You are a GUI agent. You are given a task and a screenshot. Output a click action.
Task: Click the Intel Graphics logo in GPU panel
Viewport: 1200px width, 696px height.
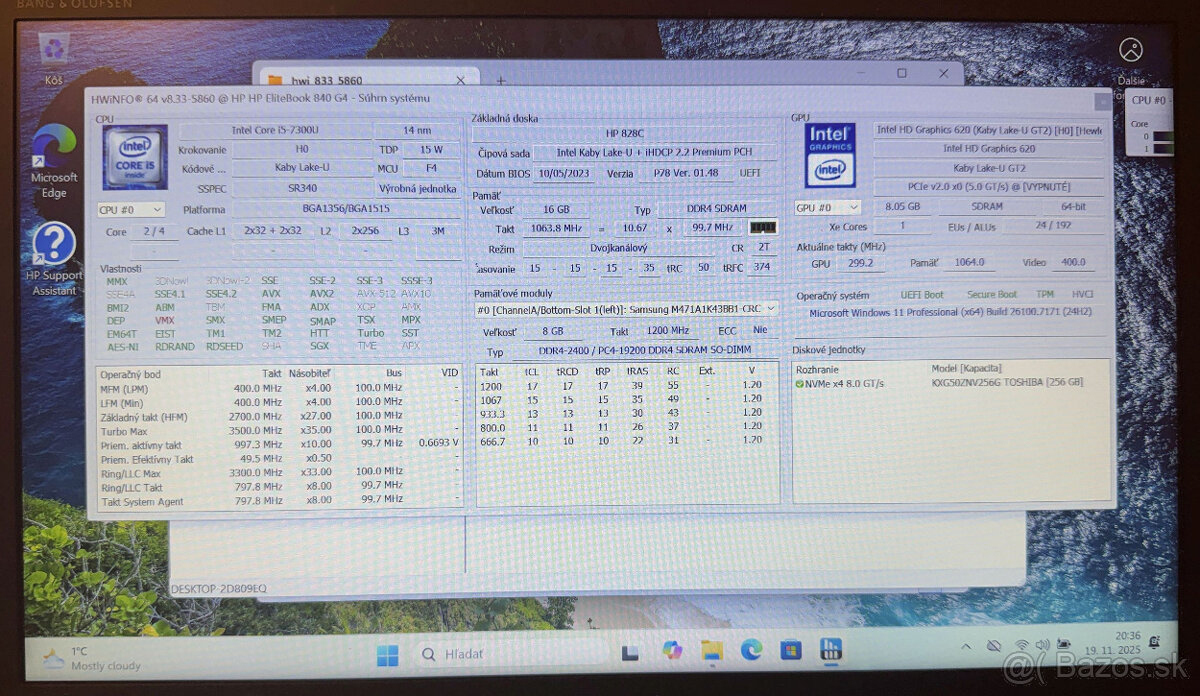(828, 153)
